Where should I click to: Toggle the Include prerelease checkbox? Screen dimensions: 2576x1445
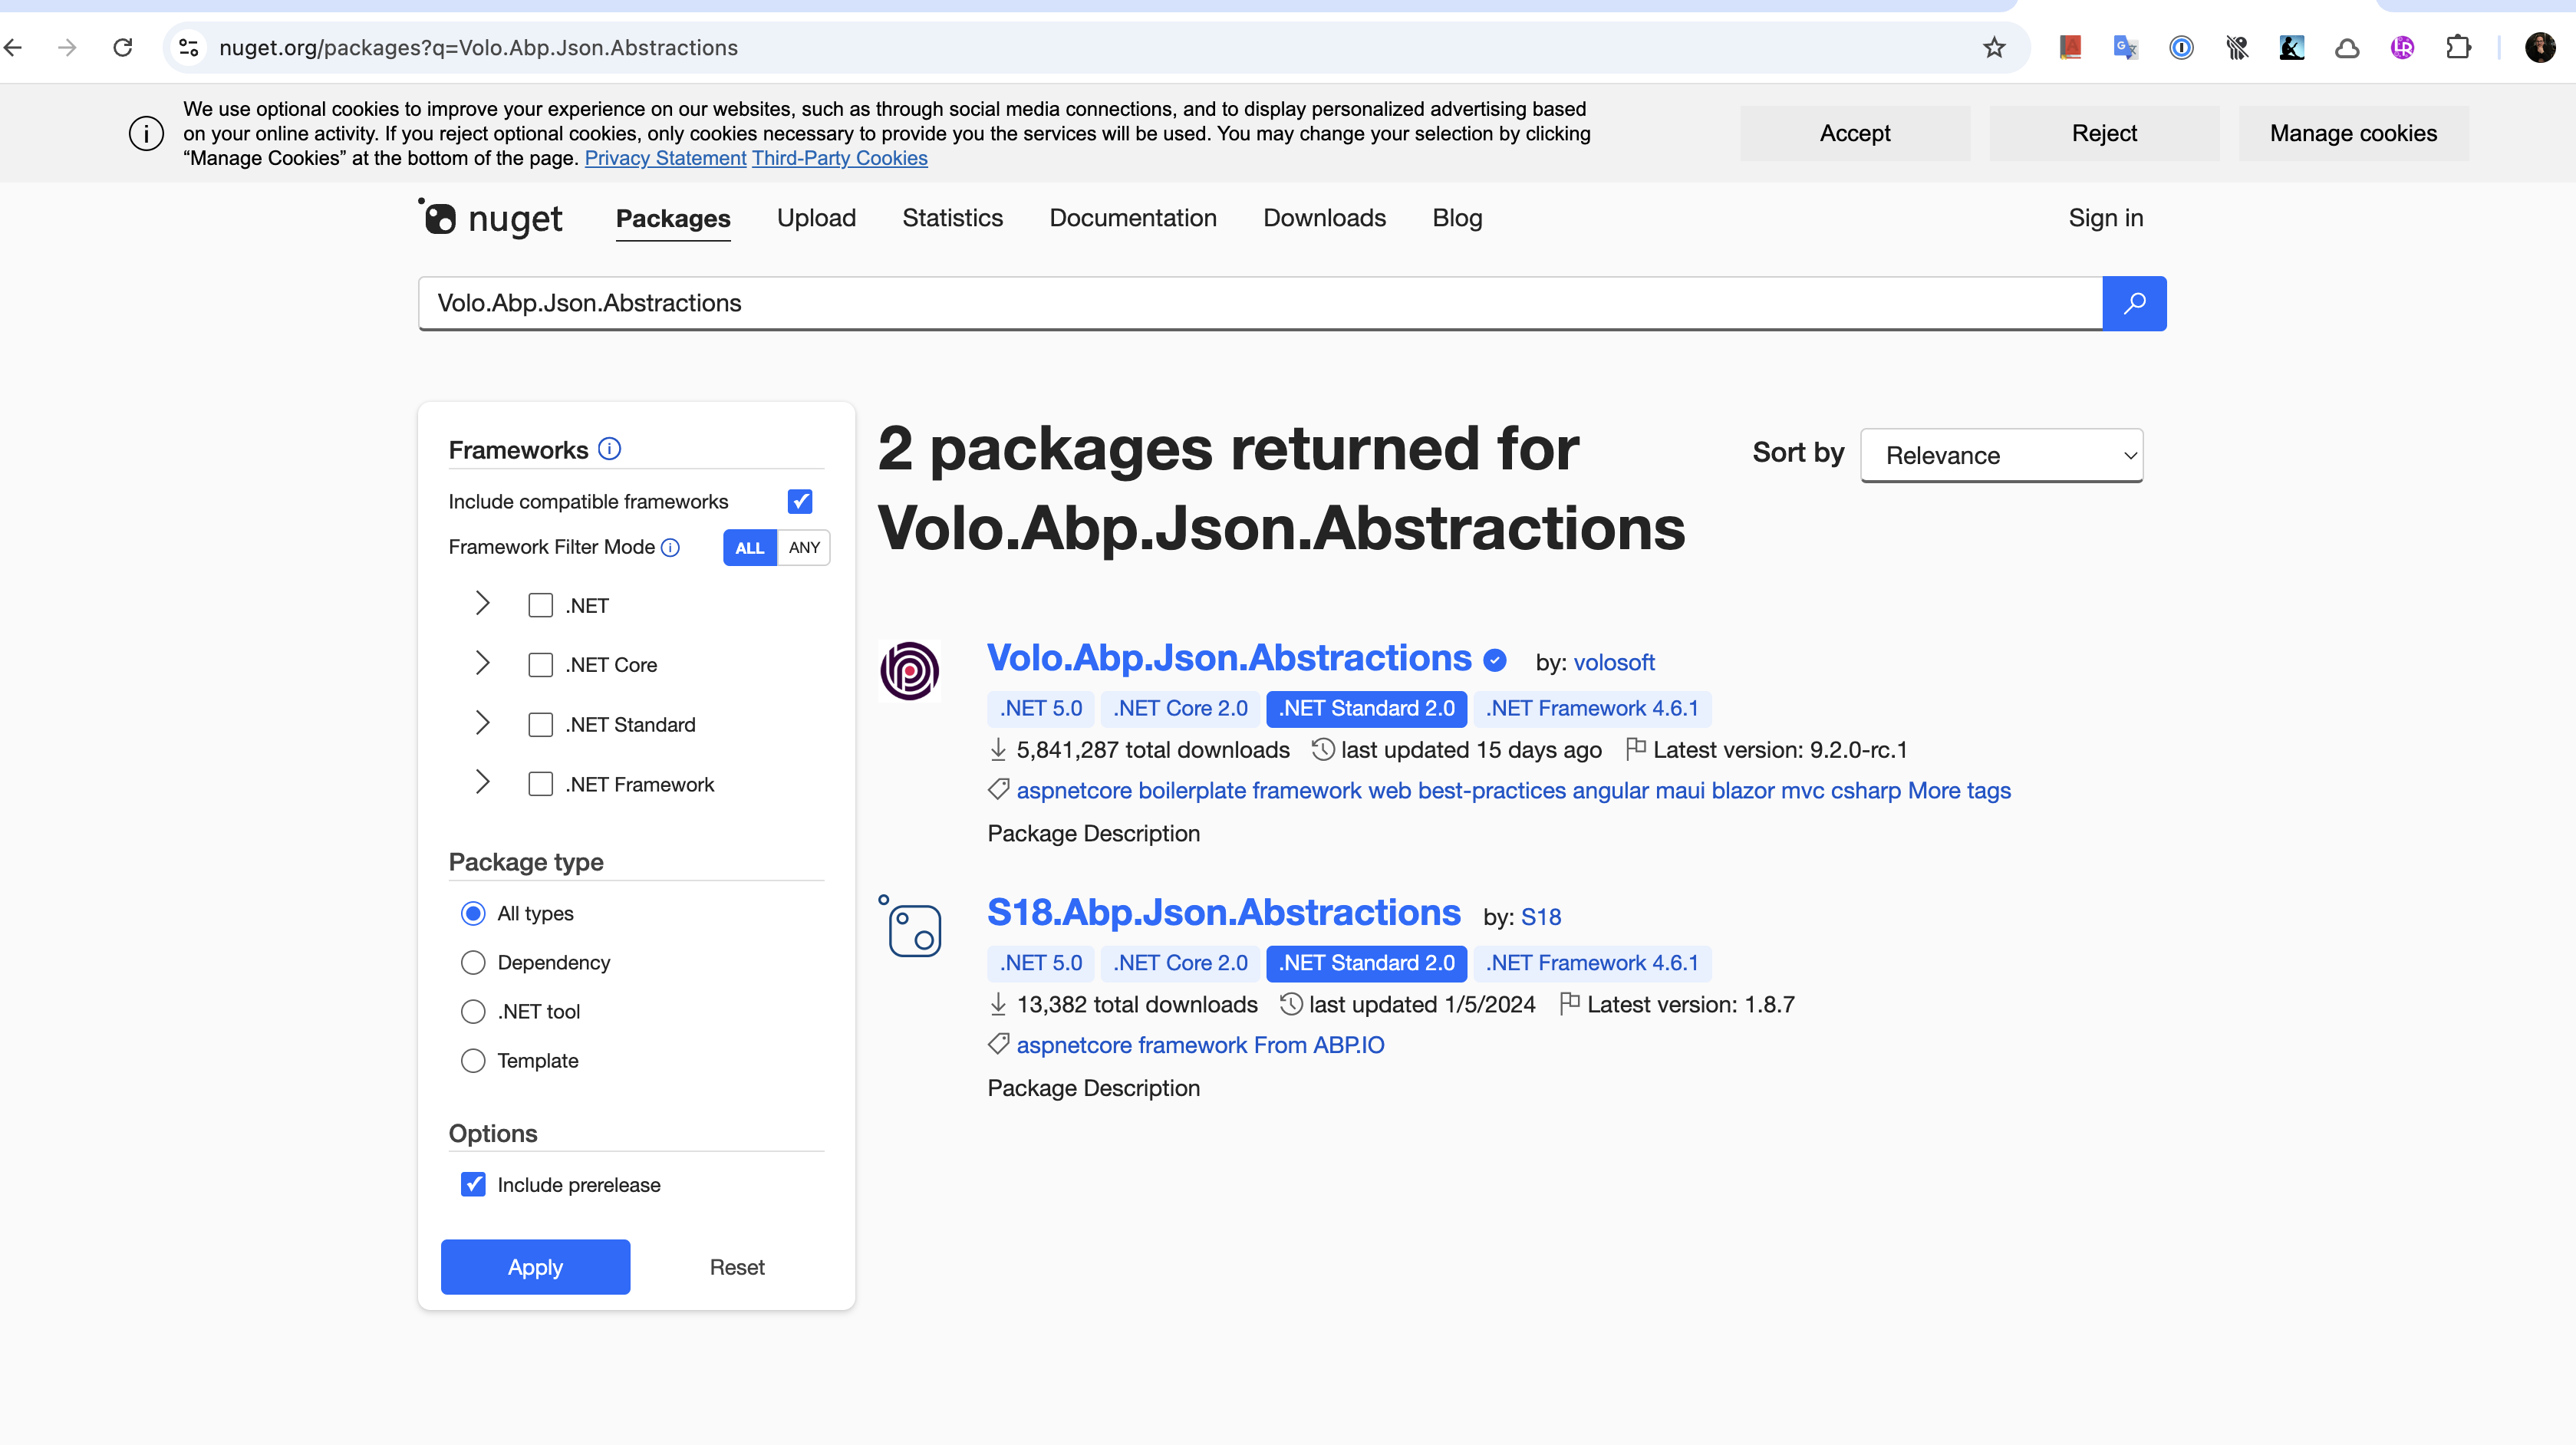point(473,1184)
